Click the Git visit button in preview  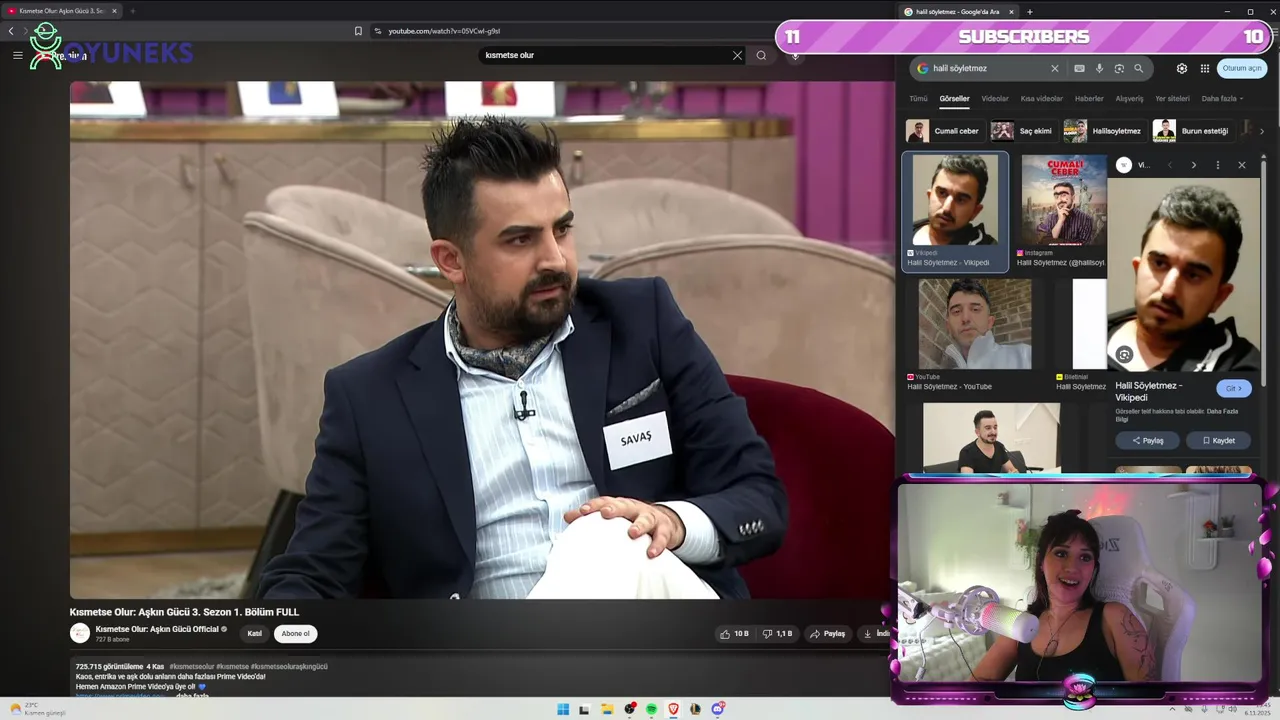pyautogui.click(x=1233, y=389)
